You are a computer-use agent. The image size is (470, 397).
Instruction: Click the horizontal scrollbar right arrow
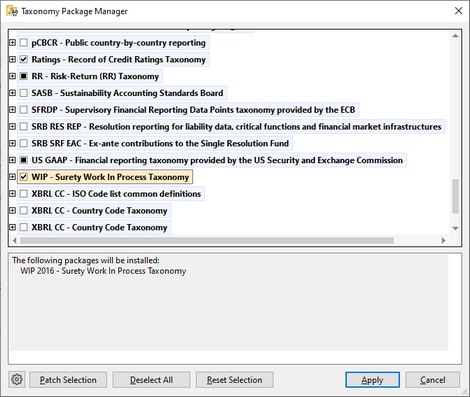(x=443, y=240)
